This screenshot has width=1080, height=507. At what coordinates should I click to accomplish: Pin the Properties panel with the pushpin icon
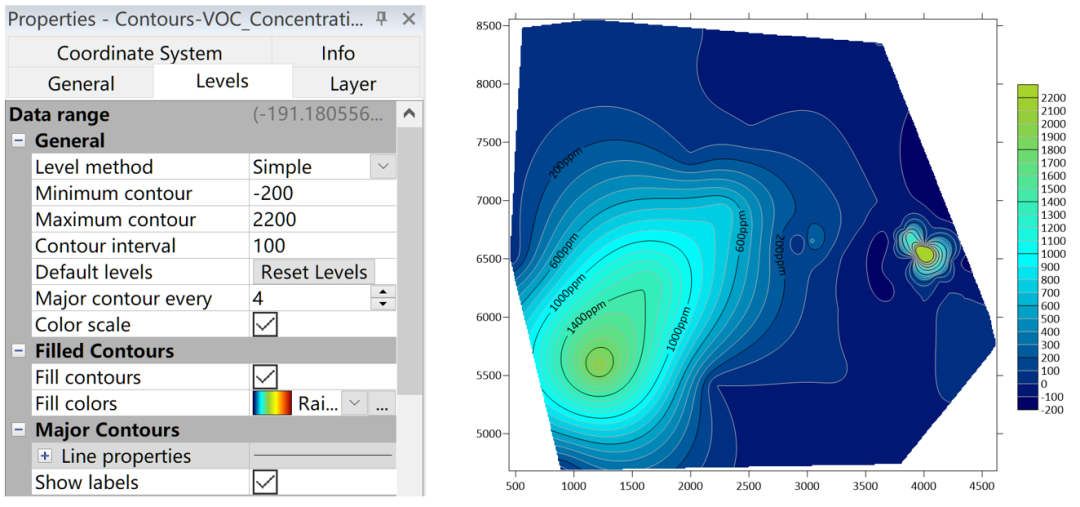coord(382,19)
